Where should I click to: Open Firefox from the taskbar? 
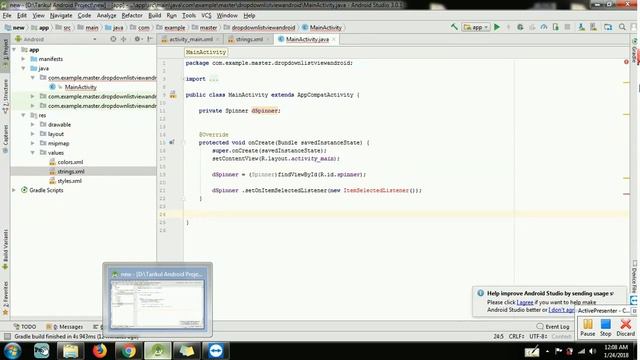tap(99, 351)
